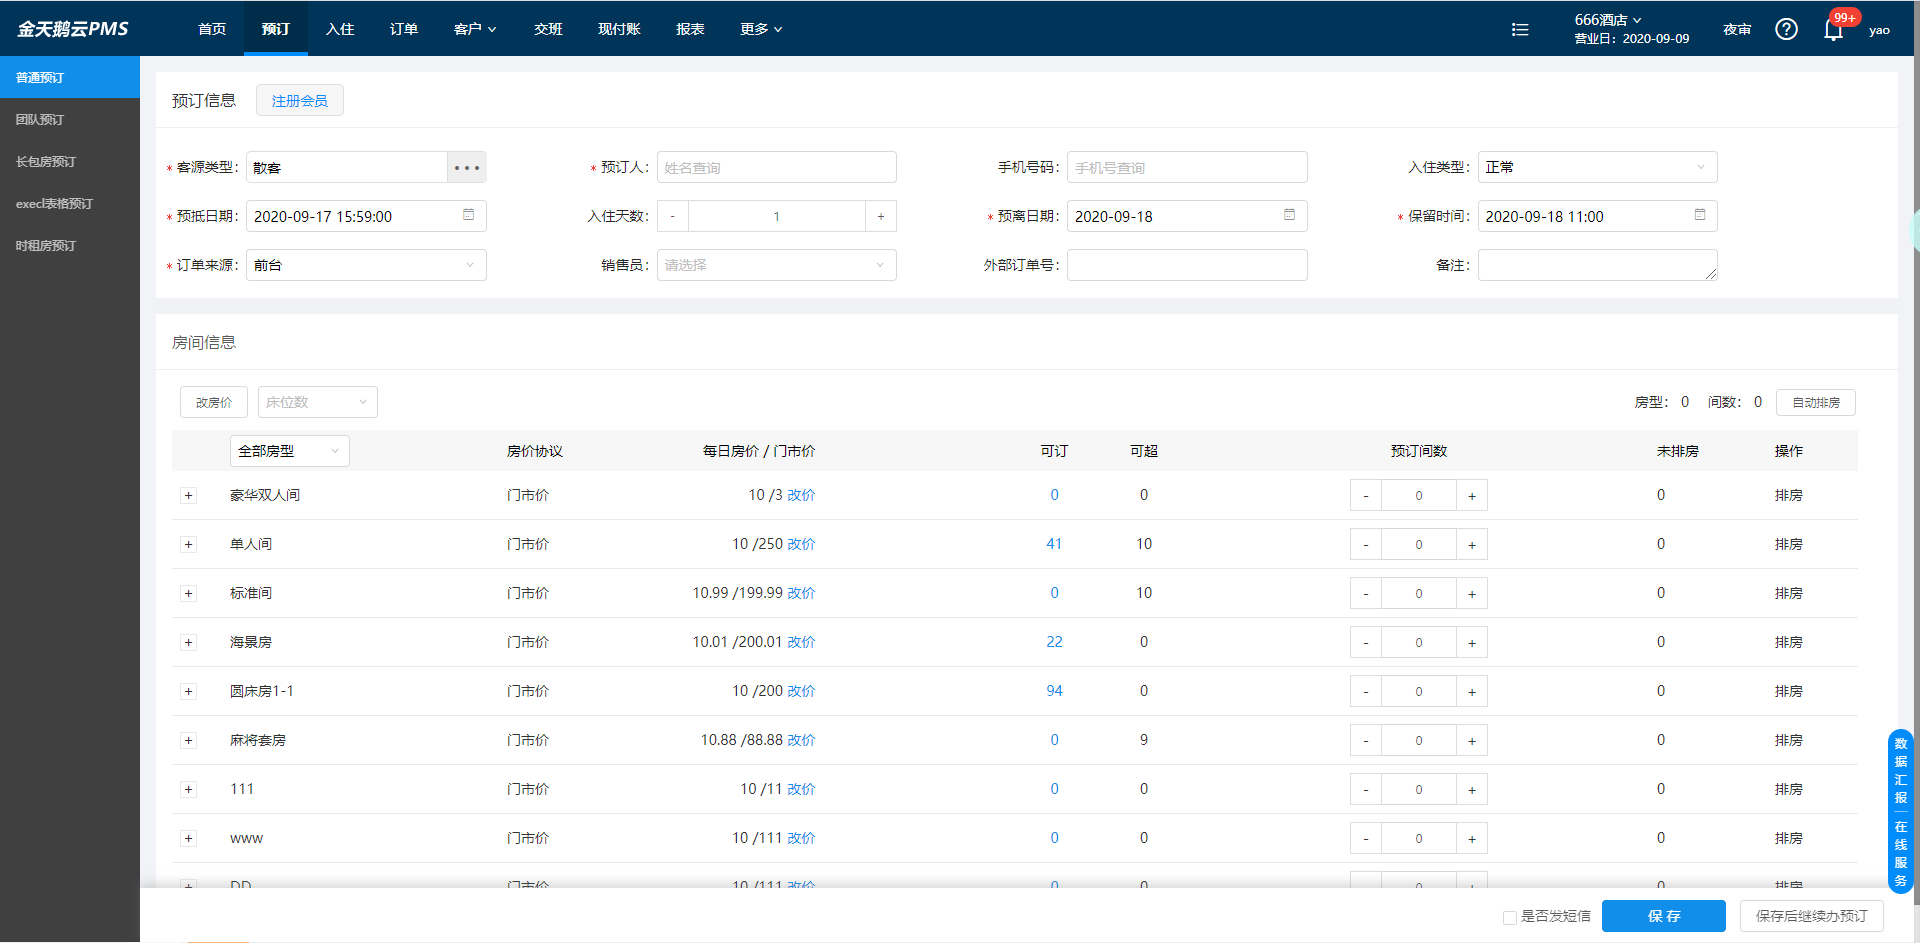Expand the 海景房 row
1920x943 pixels.
pos(188,642)
